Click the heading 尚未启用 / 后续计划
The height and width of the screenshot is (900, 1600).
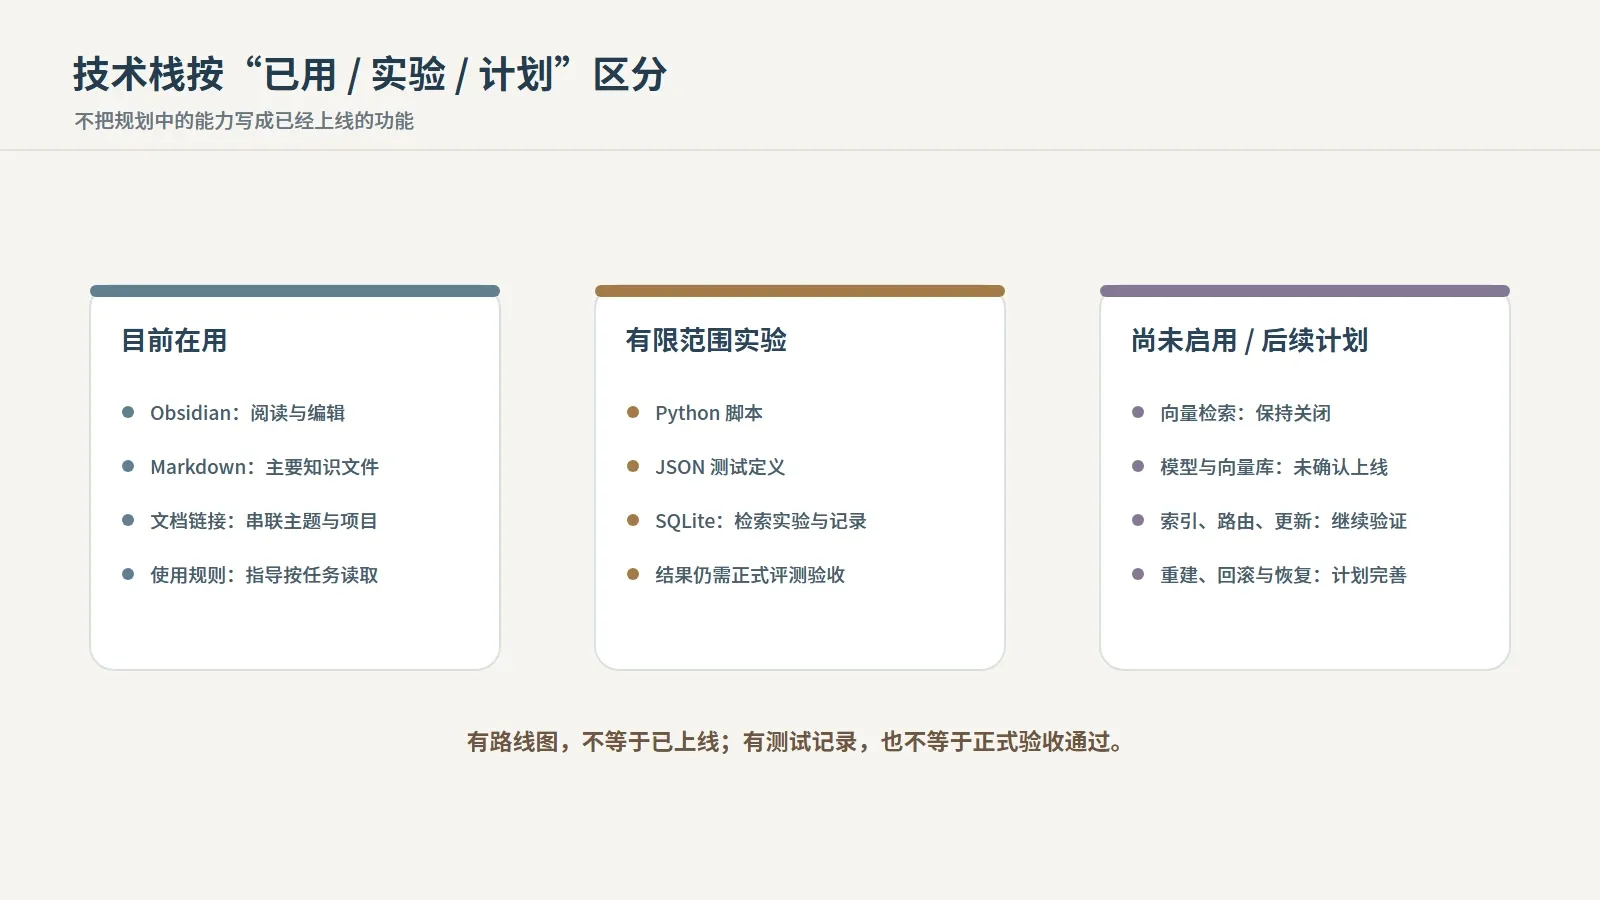[1249, 341]
